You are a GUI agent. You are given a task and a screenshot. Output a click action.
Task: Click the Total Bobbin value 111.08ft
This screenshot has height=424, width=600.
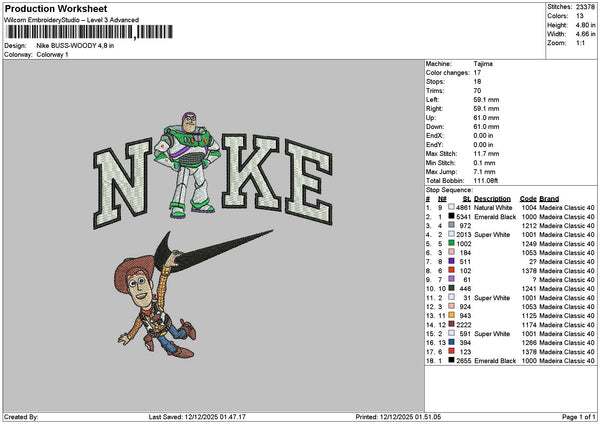486,181
